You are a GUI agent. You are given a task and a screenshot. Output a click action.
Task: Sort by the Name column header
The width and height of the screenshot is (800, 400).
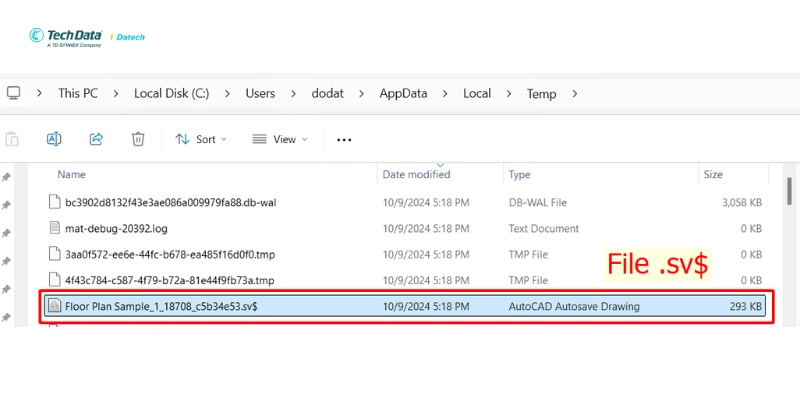coord(71,174)
